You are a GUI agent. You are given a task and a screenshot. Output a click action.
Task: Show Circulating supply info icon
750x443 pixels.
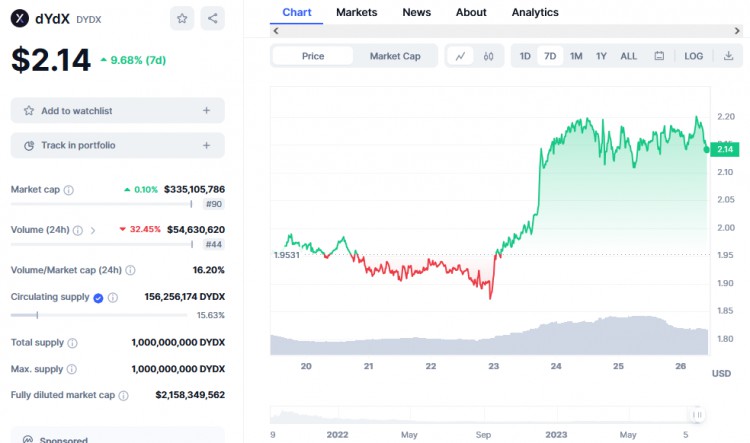113,298
